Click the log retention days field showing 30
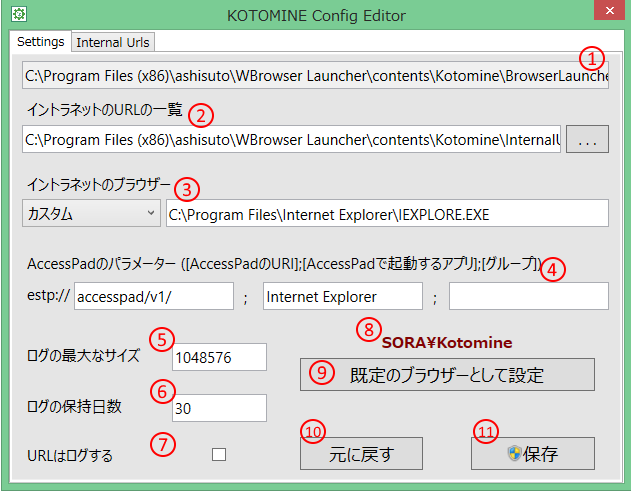Viewport: 631px width, 492px height. pyautogui.click(x=218, y=408)
